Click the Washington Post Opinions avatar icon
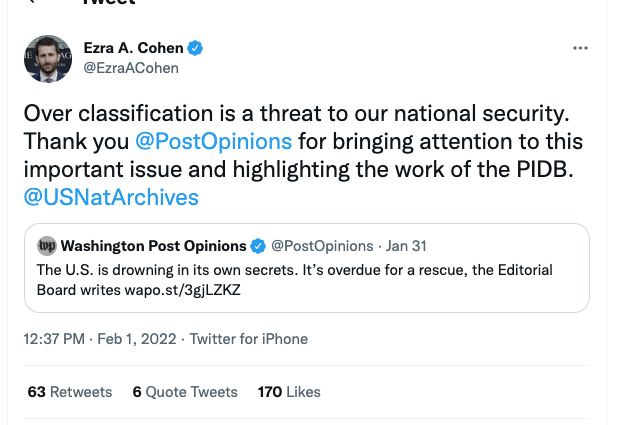This screenshot has width=619, height=425. (47, 246)
